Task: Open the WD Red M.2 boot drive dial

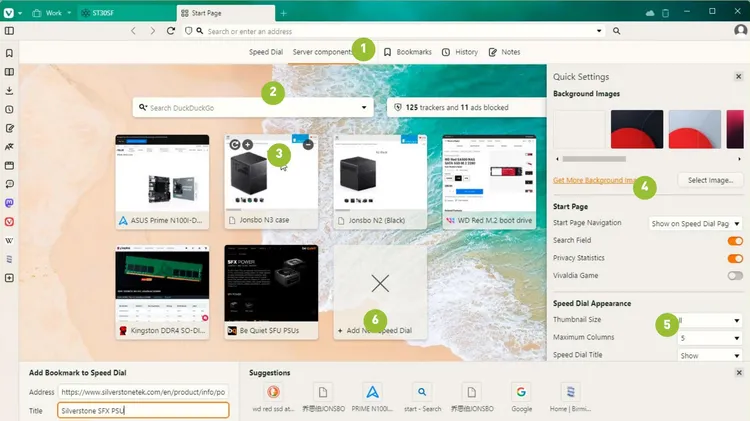Action: 489,182
